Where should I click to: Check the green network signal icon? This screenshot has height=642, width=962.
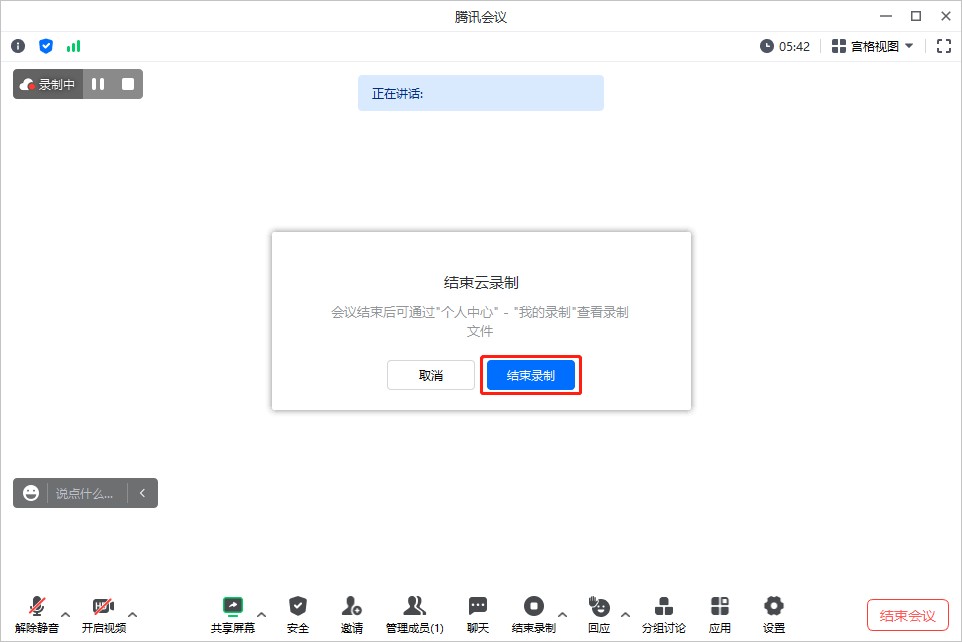coord(73,46)
